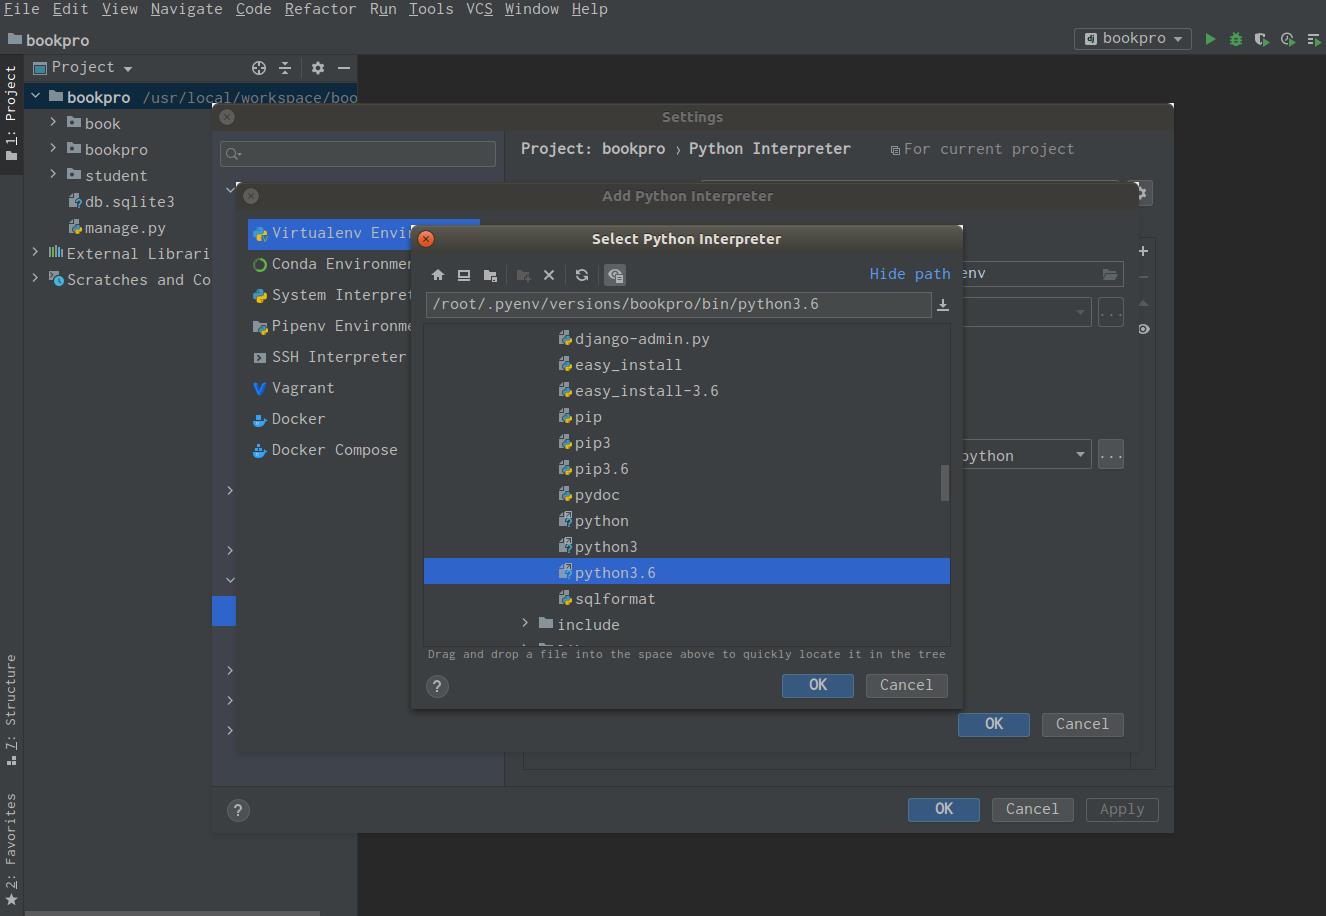Locate current file in Project panel
Viewport: 1326px width, 916px height.
coord(259,68)
